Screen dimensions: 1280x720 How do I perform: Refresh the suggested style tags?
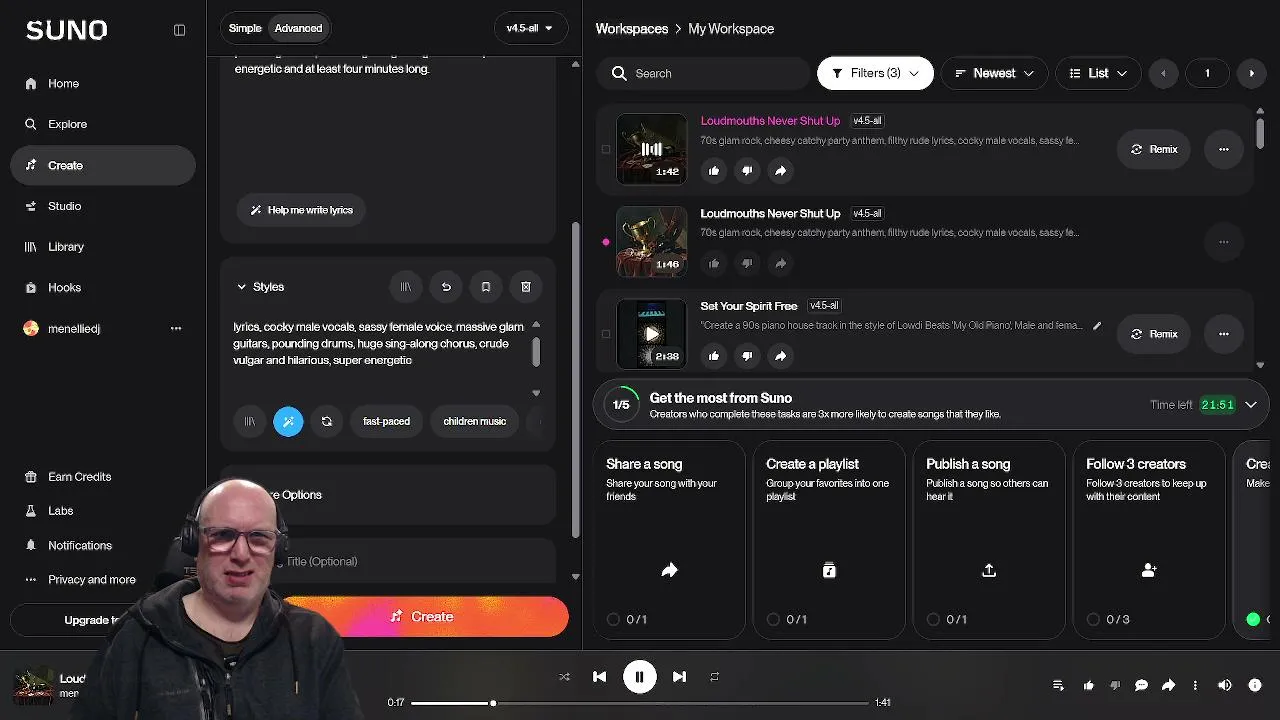(x=326, y=421)
